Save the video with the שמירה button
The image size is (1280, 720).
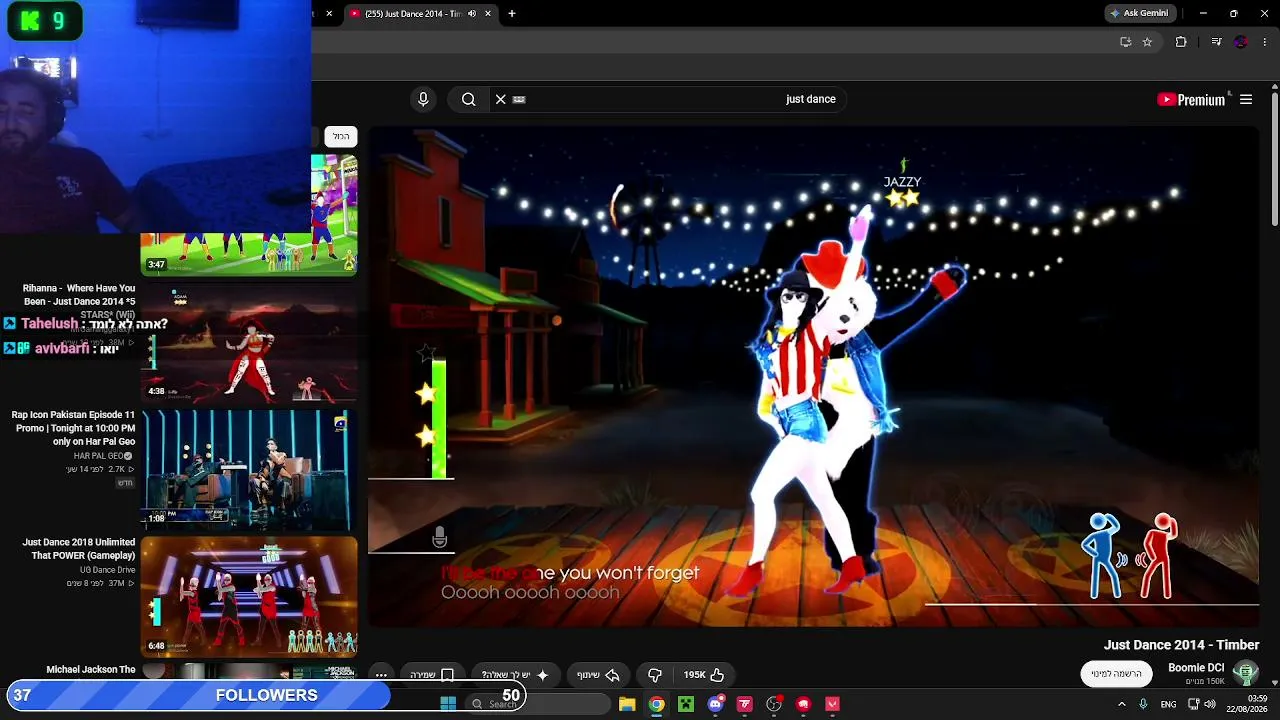(432, 675)
